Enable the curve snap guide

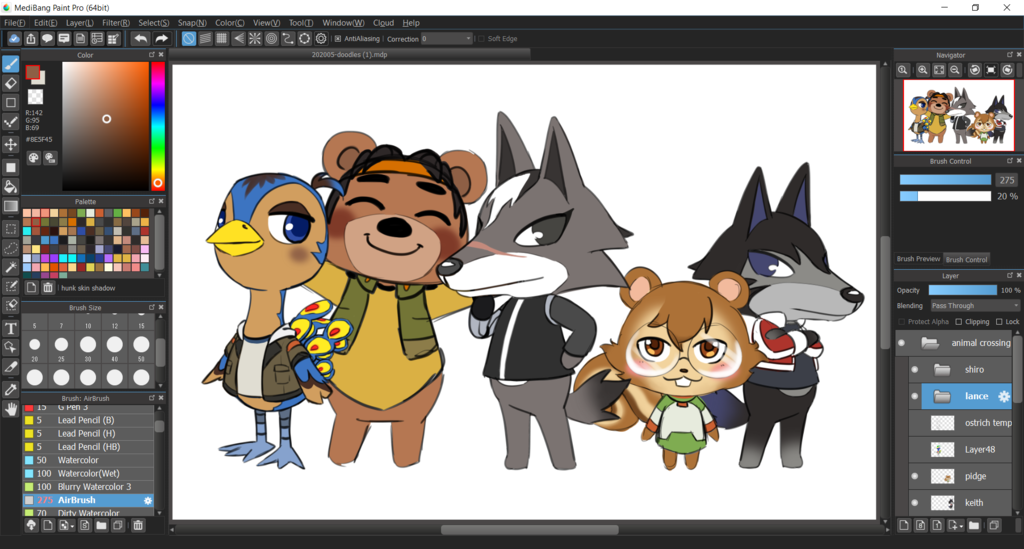pos(288,39)
